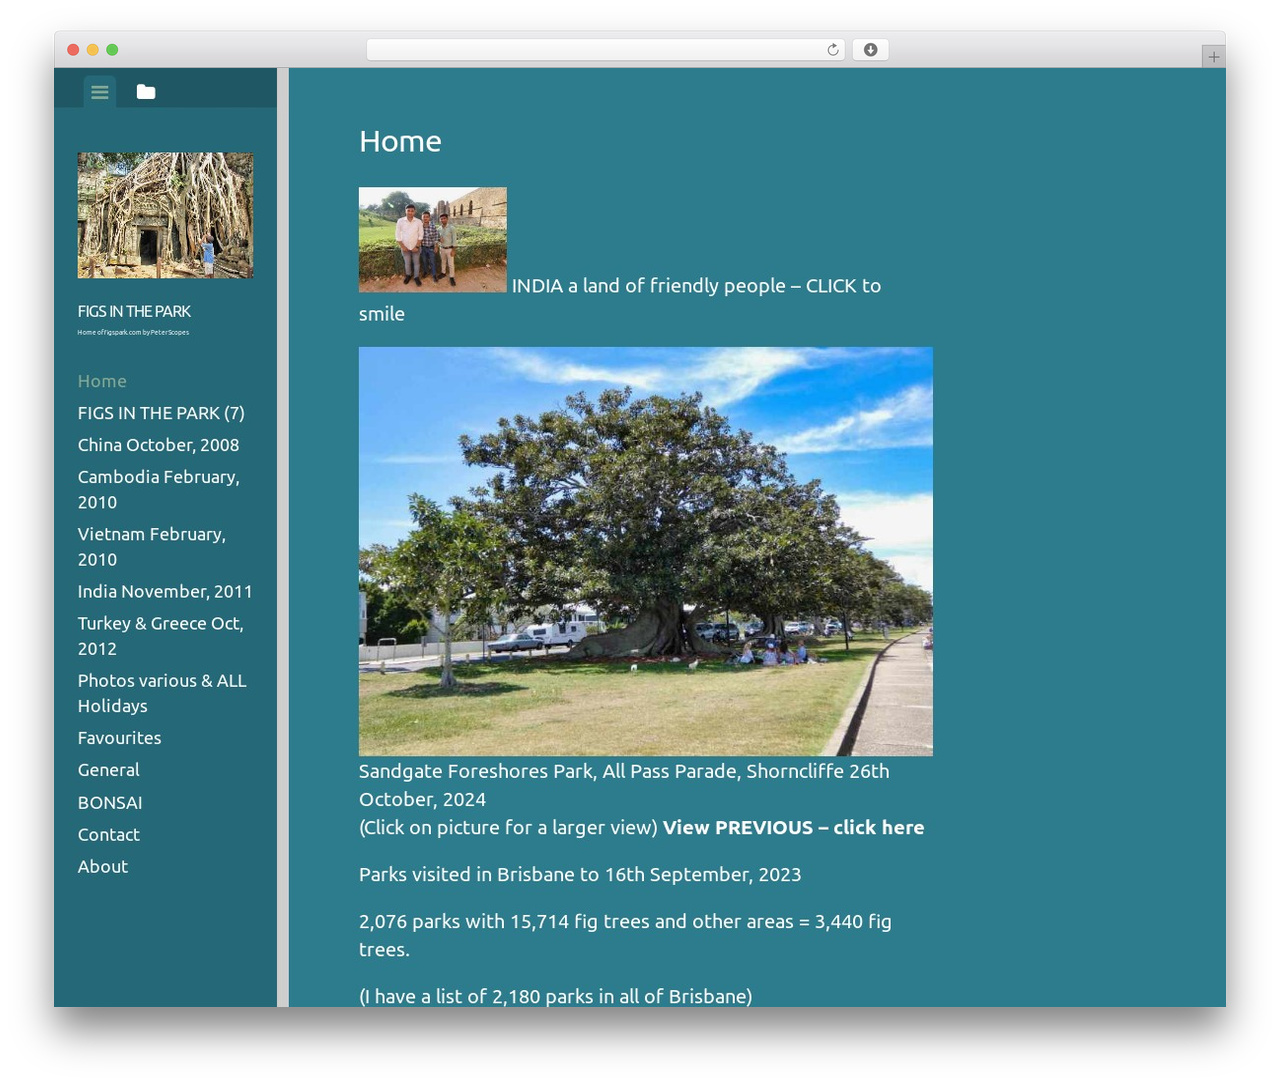Click Parks visited in Brisbane text
1280x1084 pixels.
[580, 874]
